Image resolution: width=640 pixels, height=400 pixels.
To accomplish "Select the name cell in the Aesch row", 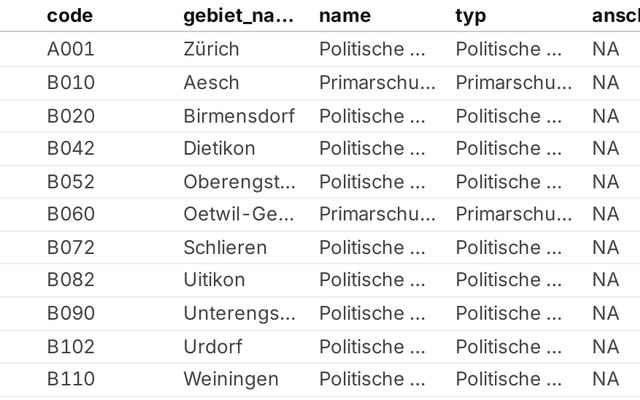I will [377, 83].
